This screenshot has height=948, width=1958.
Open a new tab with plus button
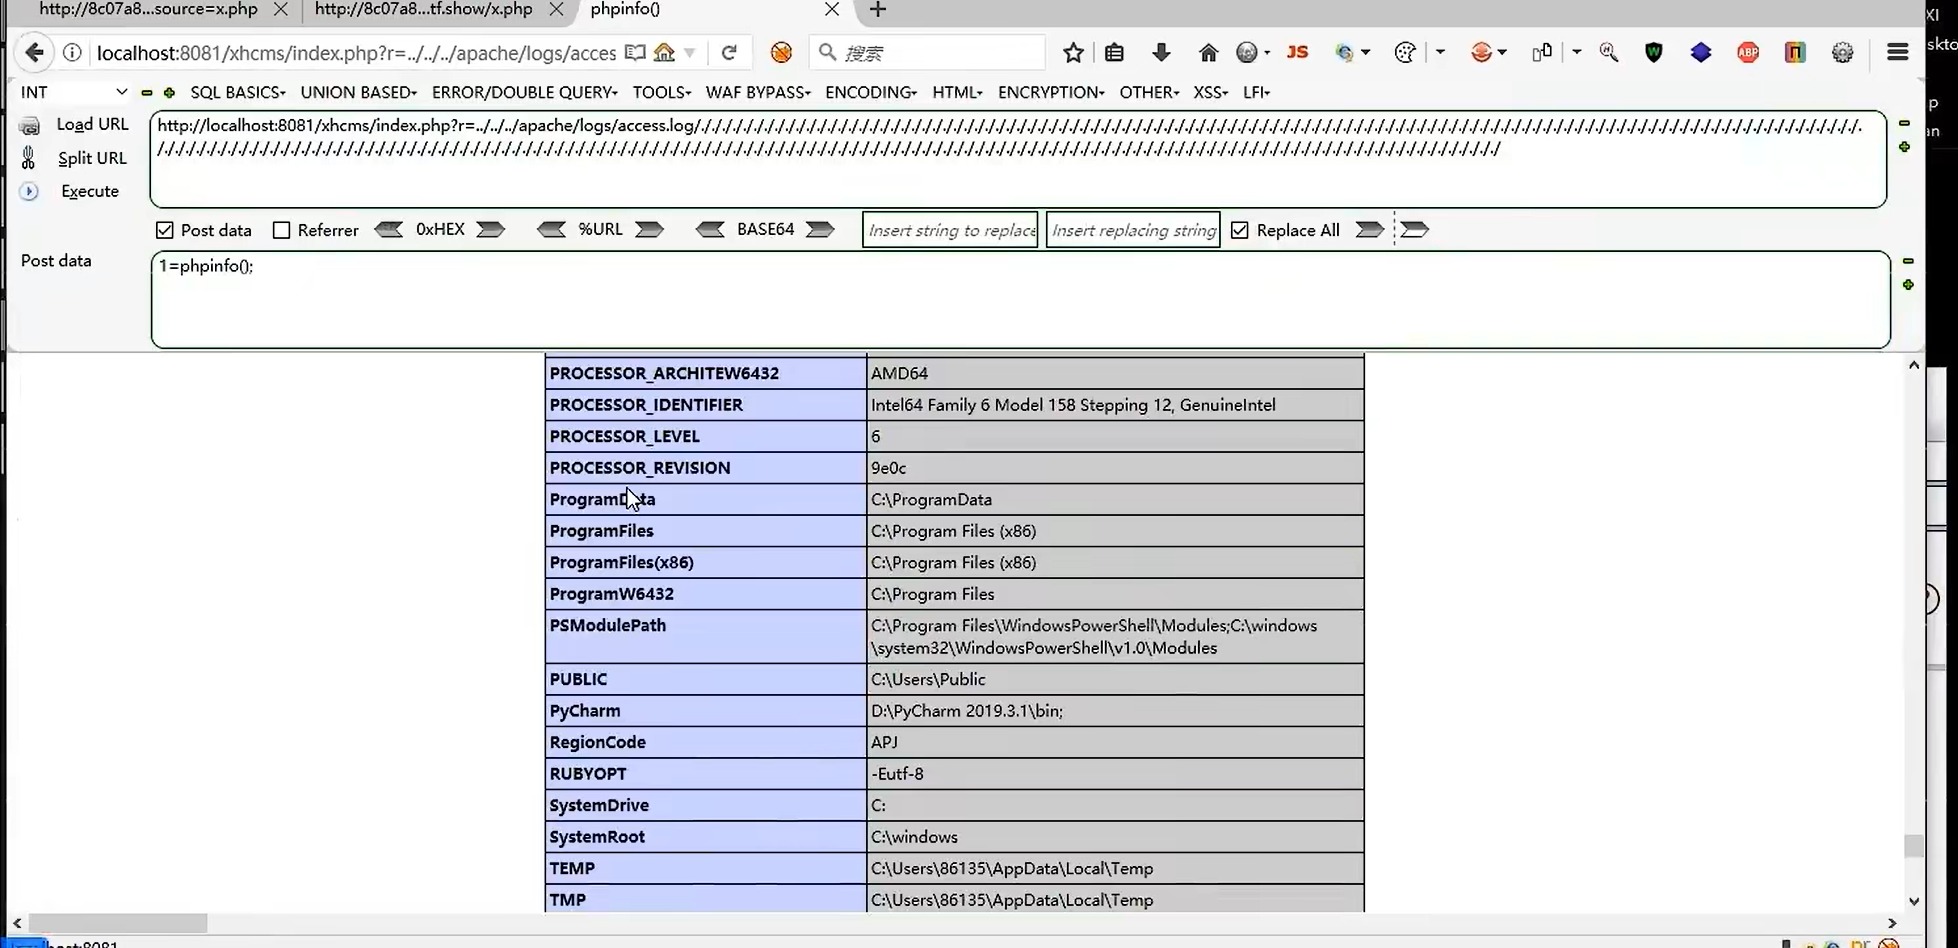[878, 9]
